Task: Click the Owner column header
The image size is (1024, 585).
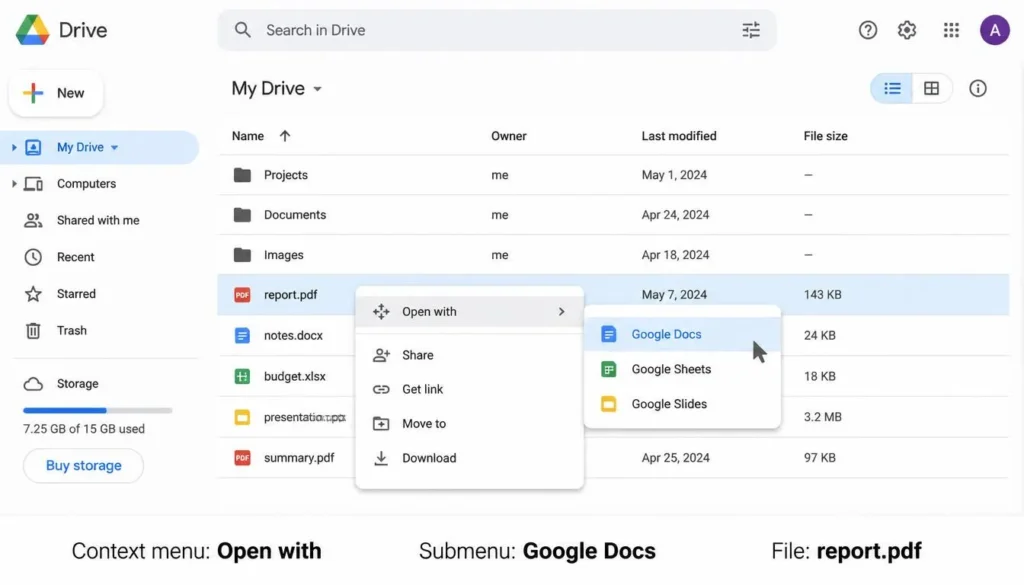Action: click(x=509, y=136)
